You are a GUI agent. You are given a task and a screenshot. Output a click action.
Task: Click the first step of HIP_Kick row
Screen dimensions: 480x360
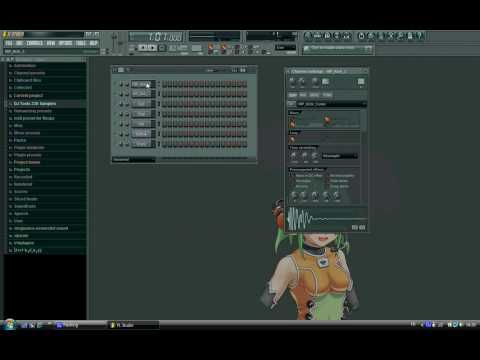tap(164, 84)
